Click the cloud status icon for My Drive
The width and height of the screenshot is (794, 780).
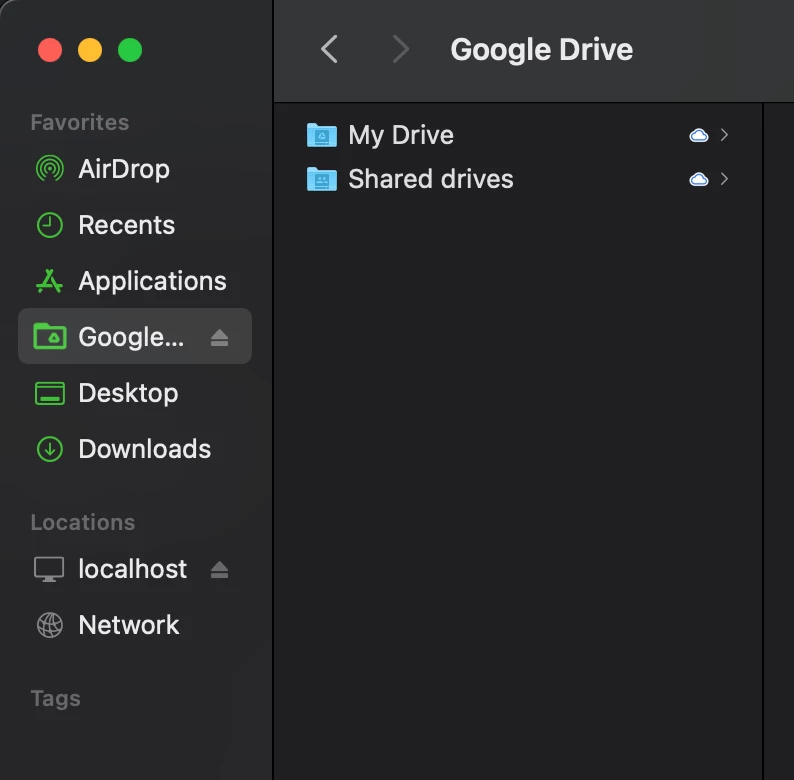click(699, 135)
